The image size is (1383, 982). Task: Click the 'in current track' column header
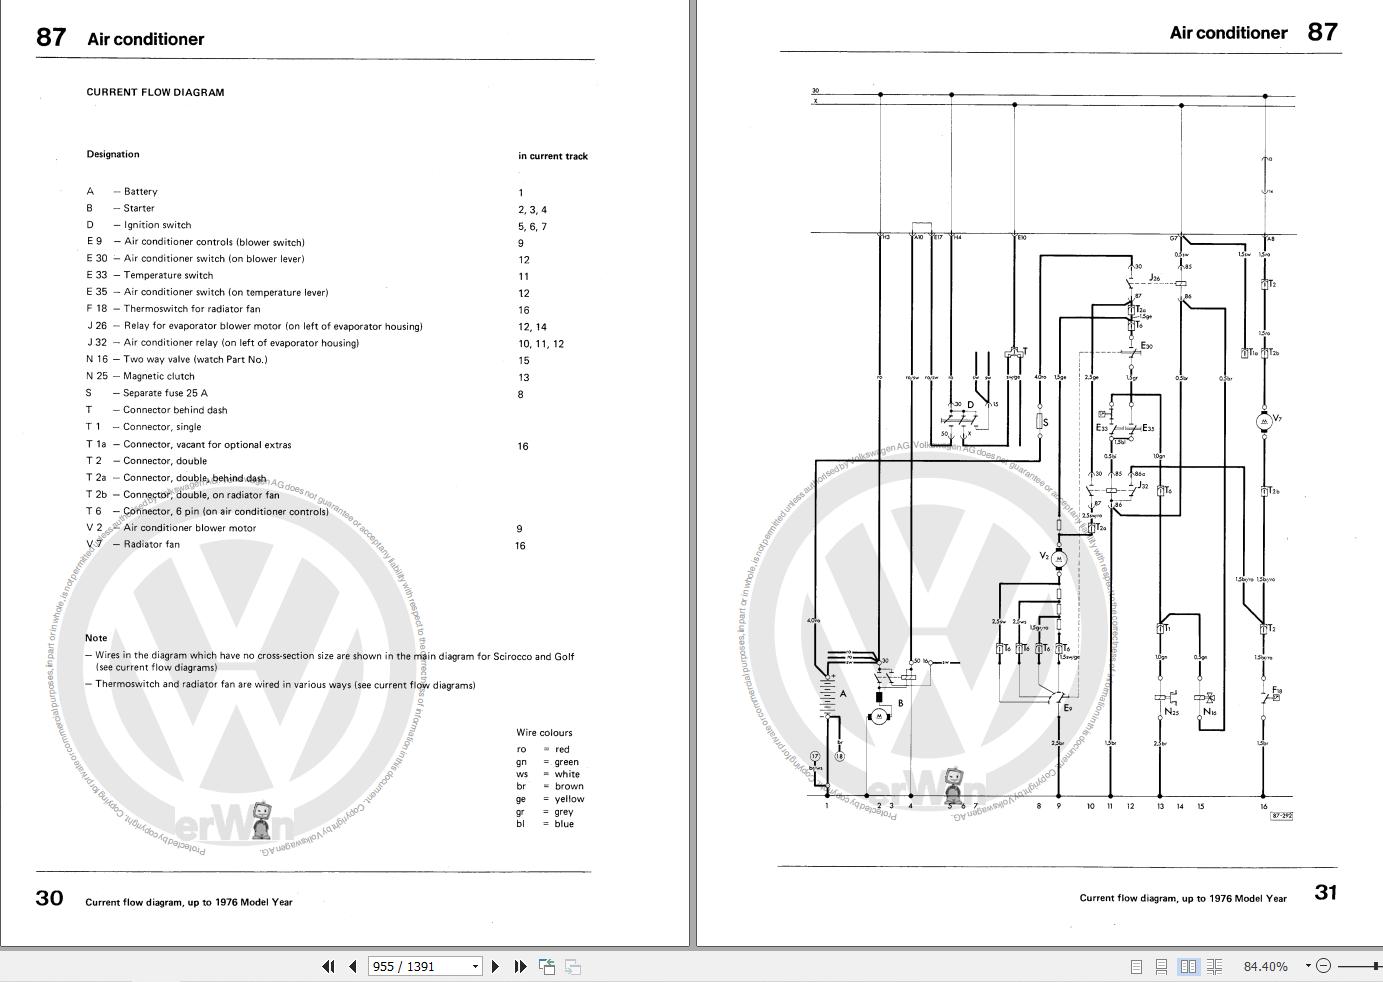553,156
